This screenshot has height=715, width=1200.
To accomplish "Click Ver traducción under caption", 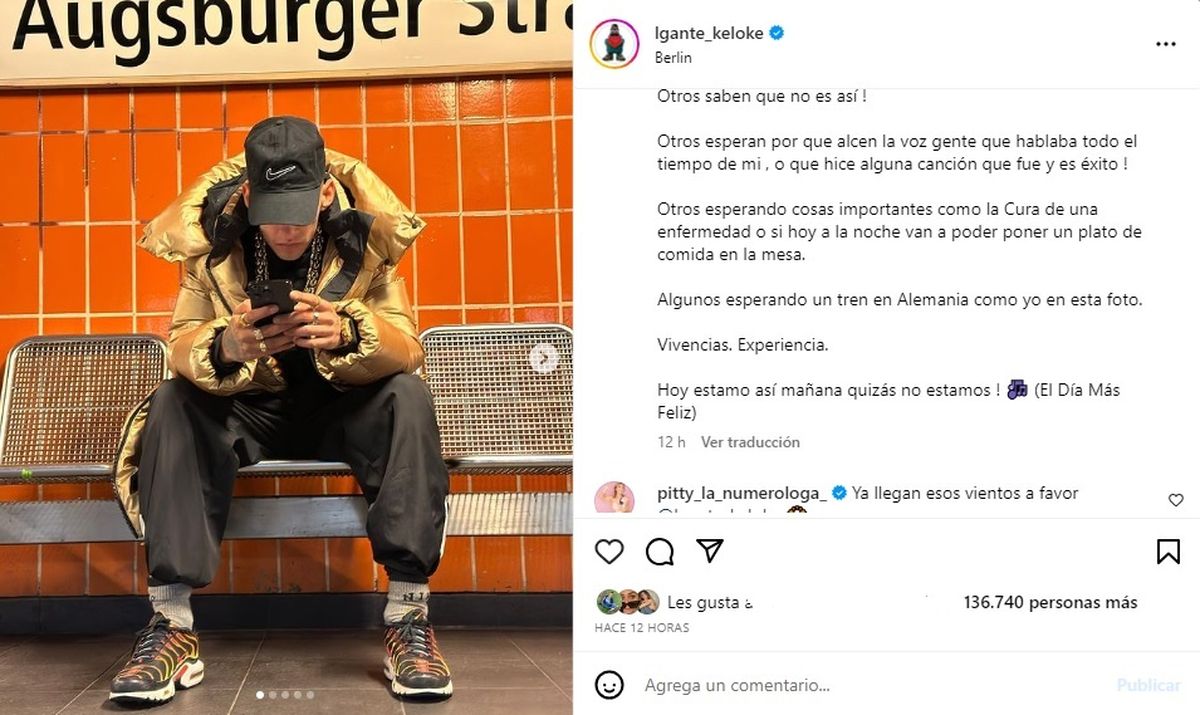I will point(750,442).
